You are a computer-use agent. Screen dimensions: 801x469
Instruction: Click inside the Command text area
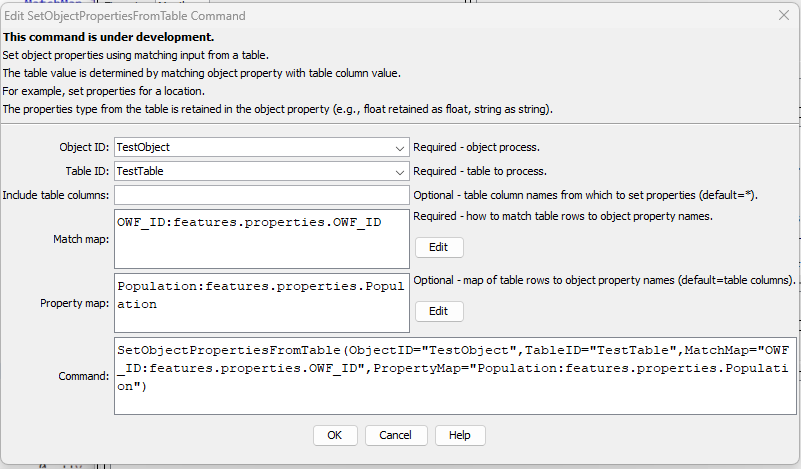click(455, 376)
